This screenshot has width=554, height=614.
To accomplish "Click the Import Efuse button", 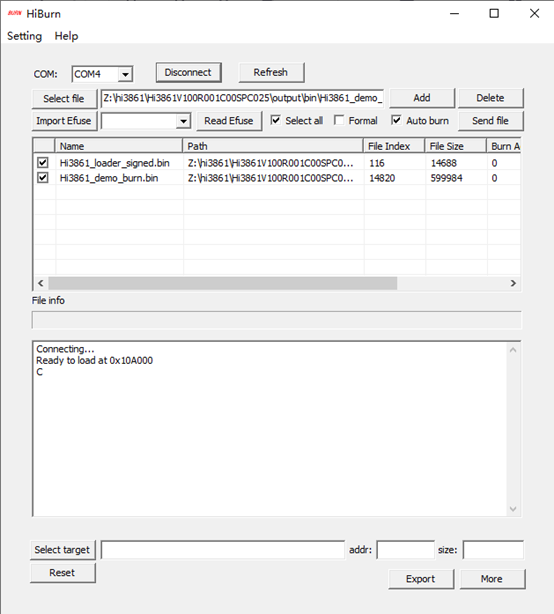I will 64,121.
